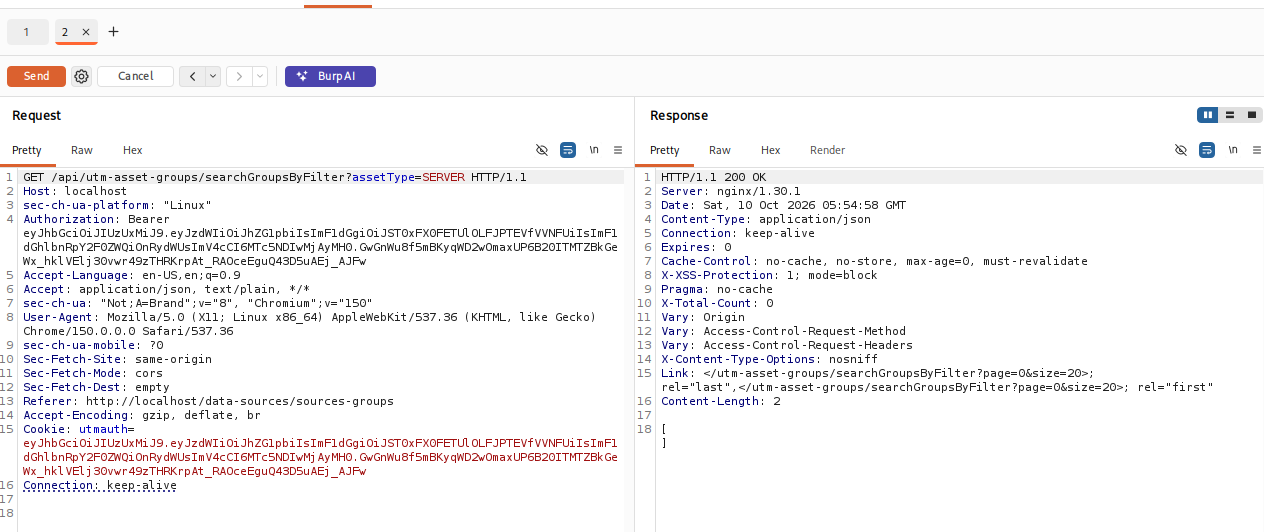Toggle \n newline display in Request panel
Image resolution: width=1264 pixels, height=532 pixels.
[594, 150]
